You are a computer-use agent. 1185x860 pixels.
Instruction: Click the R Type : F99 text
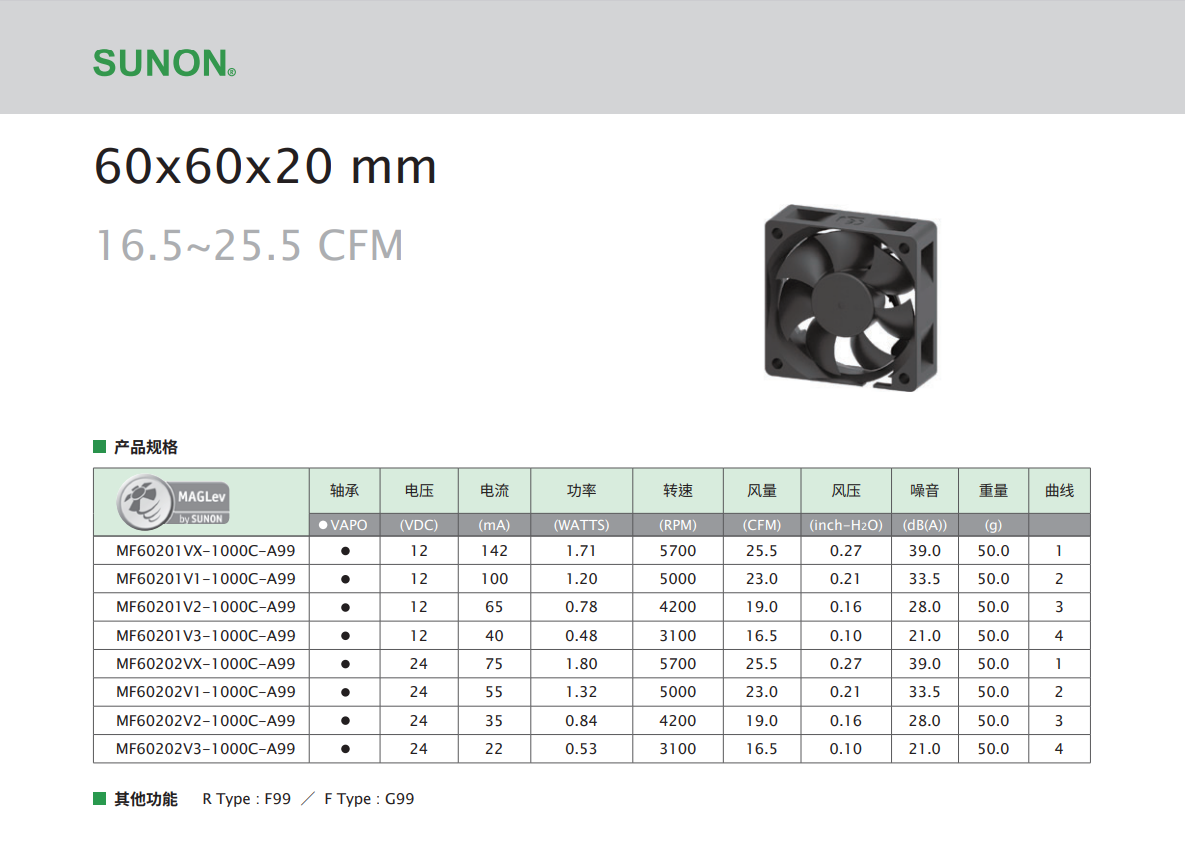click(x=246, y=799)
